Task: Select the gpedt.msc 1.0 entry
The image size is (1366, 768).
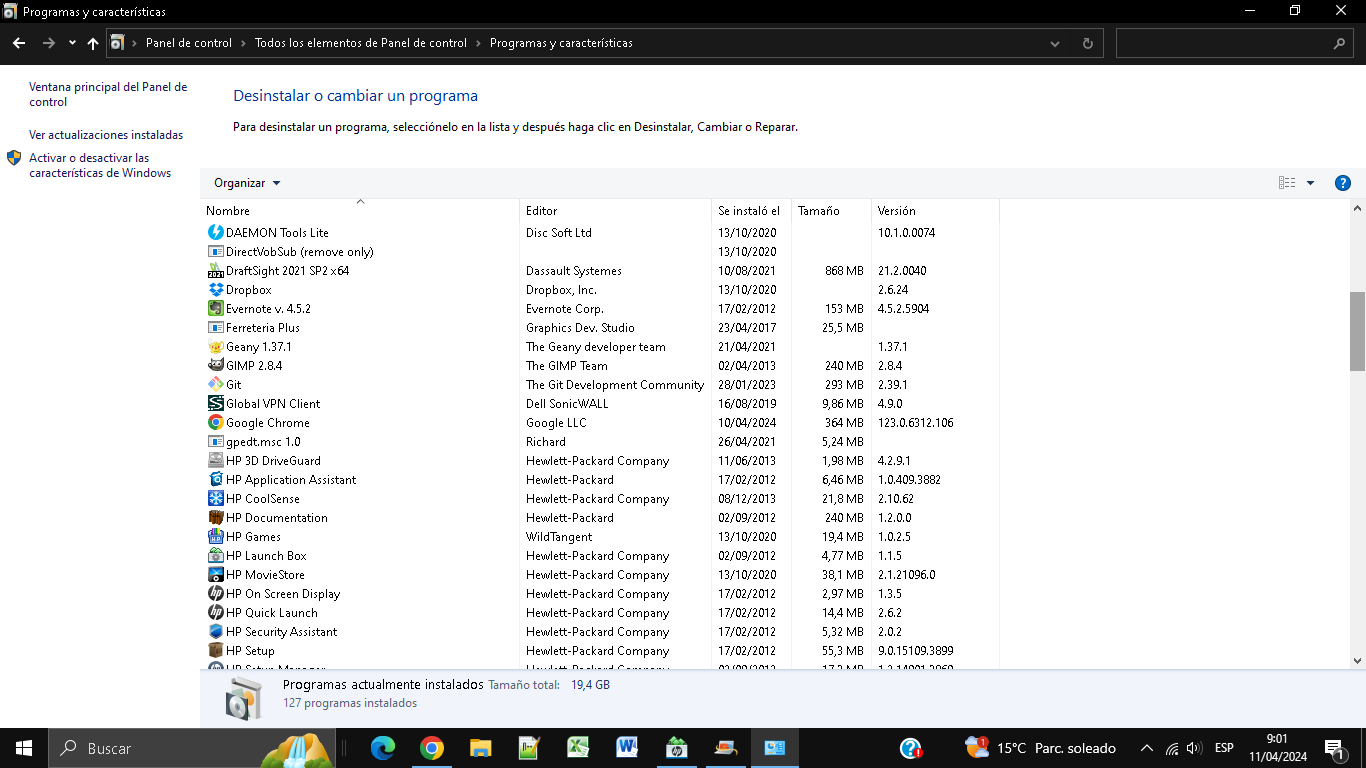Action: pyautogui.click(x=253, y=441)
